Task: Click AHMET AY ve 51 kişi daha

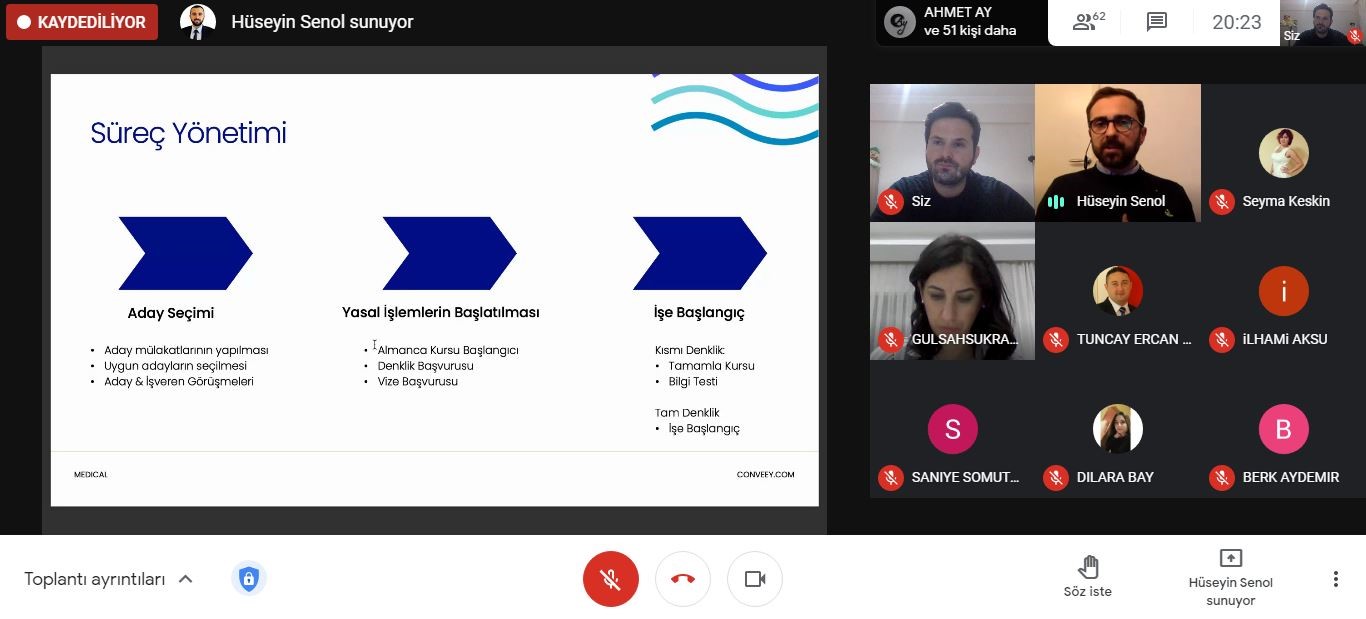Action: (960, 22)
